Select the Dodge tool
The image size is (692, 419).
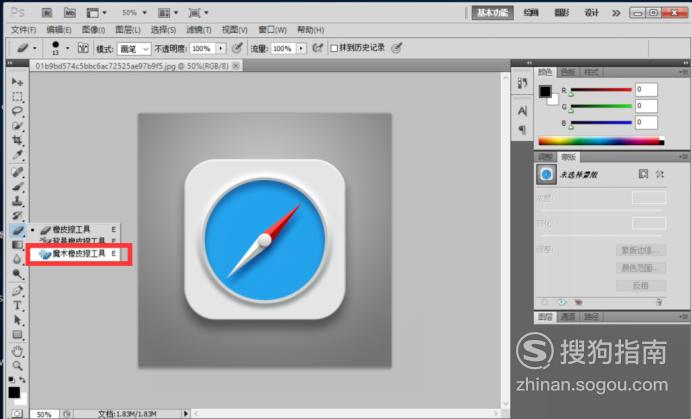[17, 274]
